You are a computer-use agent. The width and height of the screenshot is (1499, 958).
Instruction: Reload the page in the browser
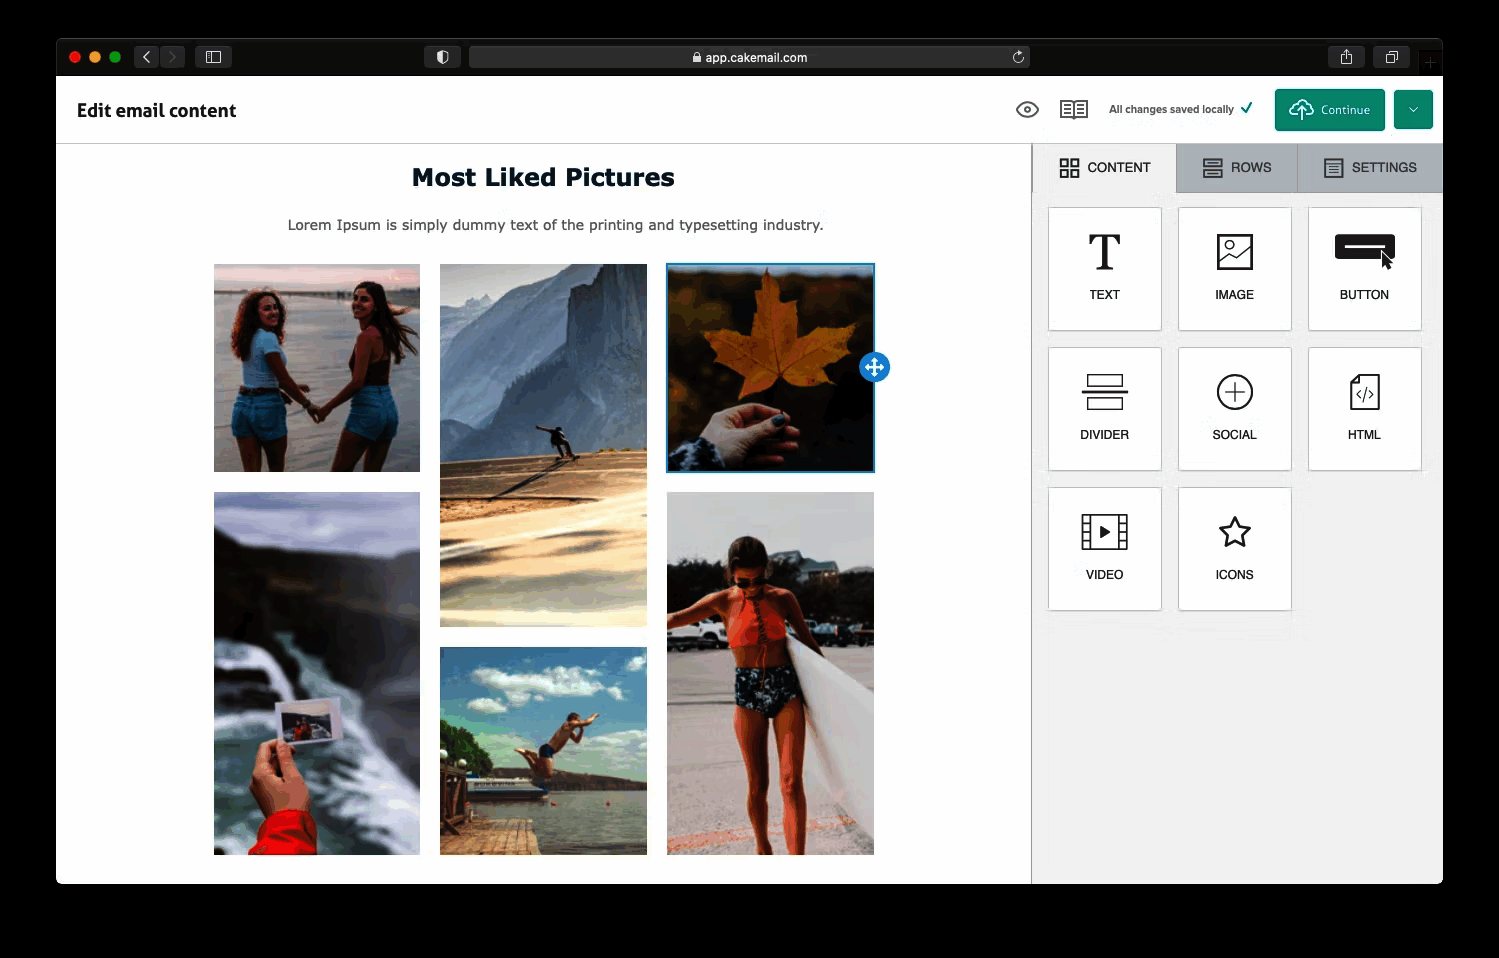1018,57
